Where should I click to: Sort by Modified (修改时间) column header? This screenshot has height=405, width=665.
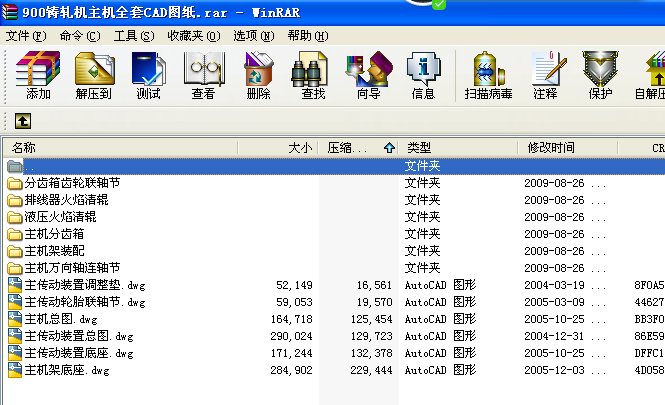pos(567,148)
